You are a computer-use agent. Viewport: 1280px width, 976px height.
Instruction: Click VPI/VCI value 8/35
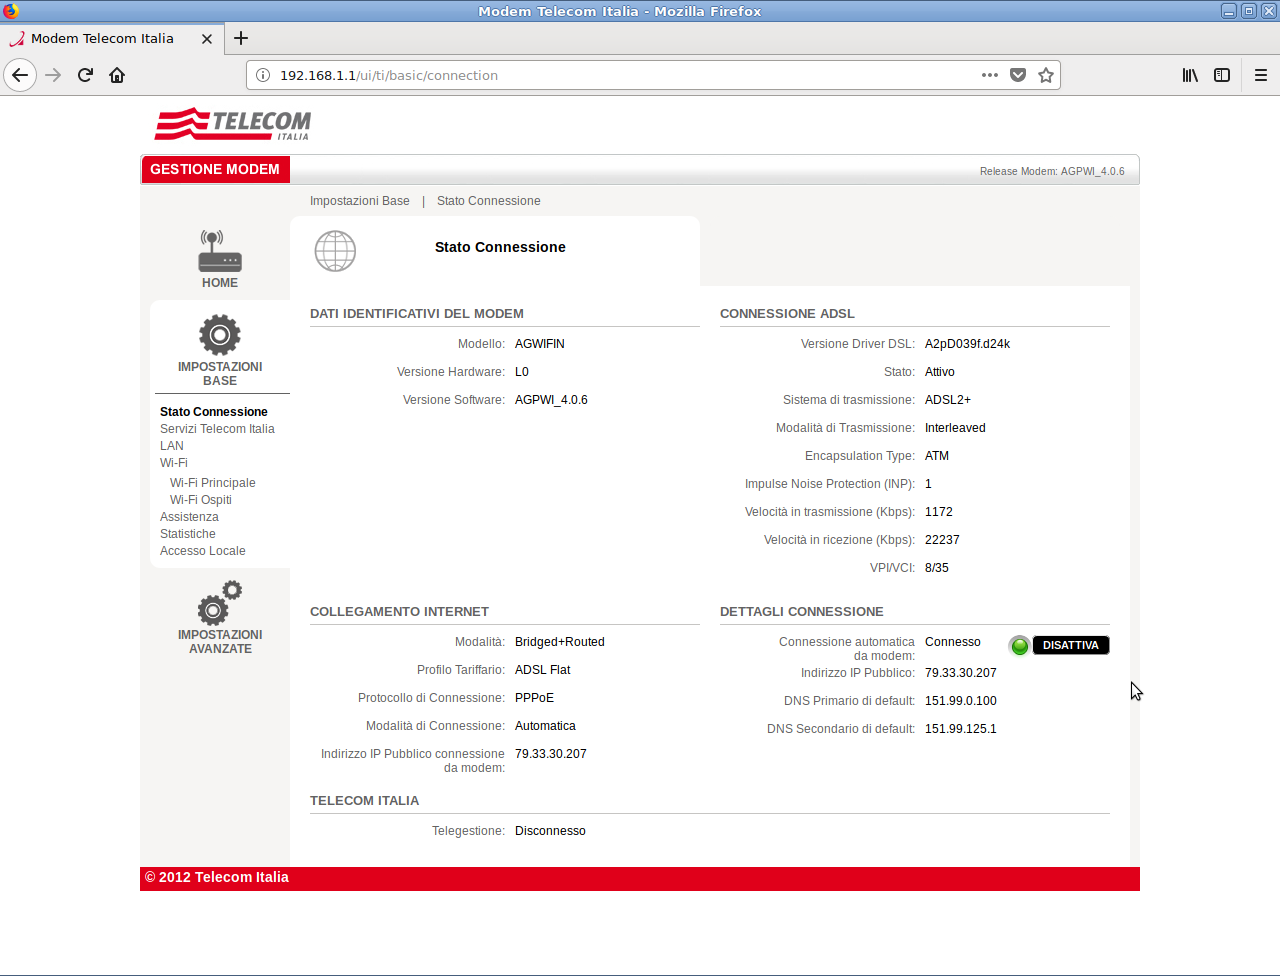(937, 568)
